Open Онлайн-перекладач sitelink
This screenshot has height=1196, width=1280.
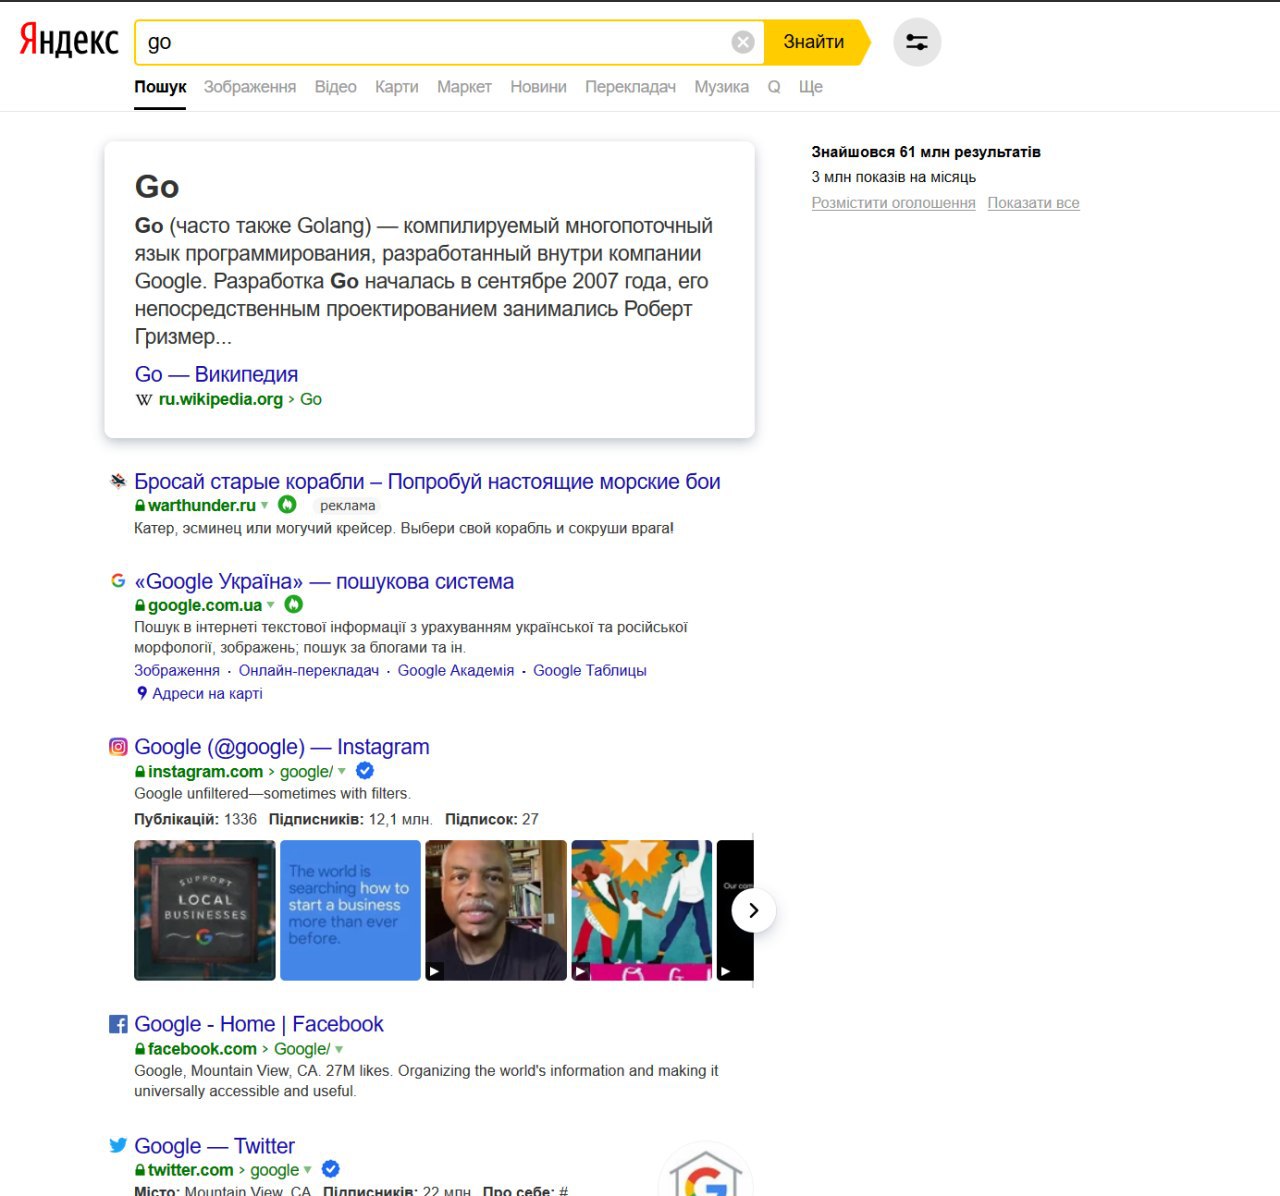click(309, 670)
